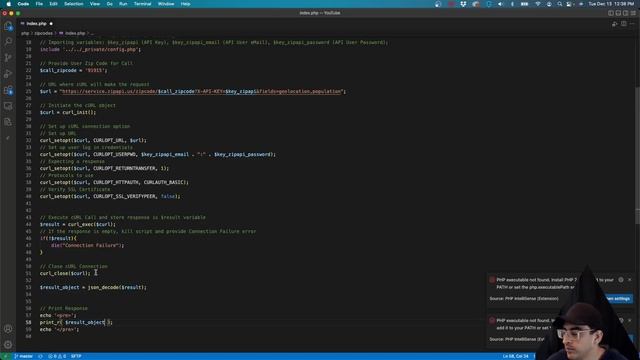Open settings gear on first PHP notification

point(621,280)
